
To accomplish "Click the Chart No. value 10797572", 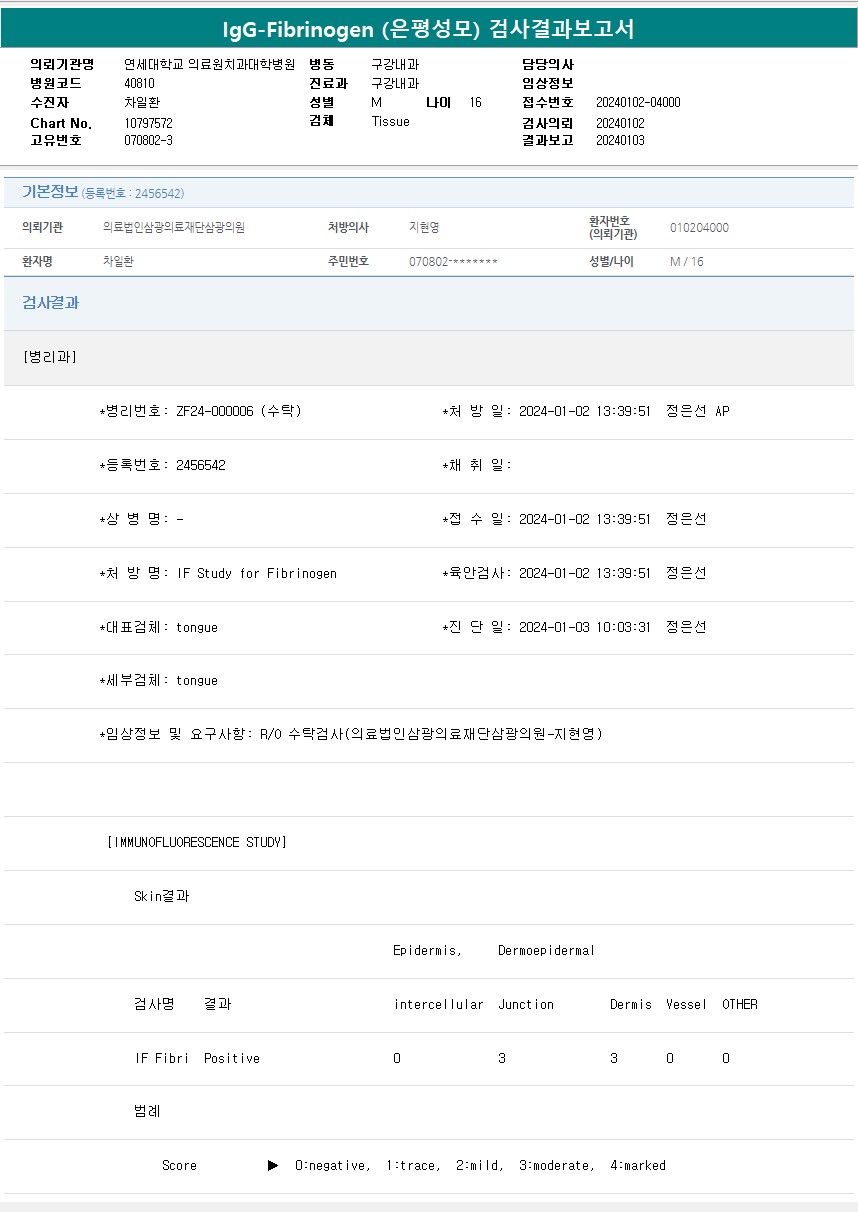I will (x=148, y=122).
